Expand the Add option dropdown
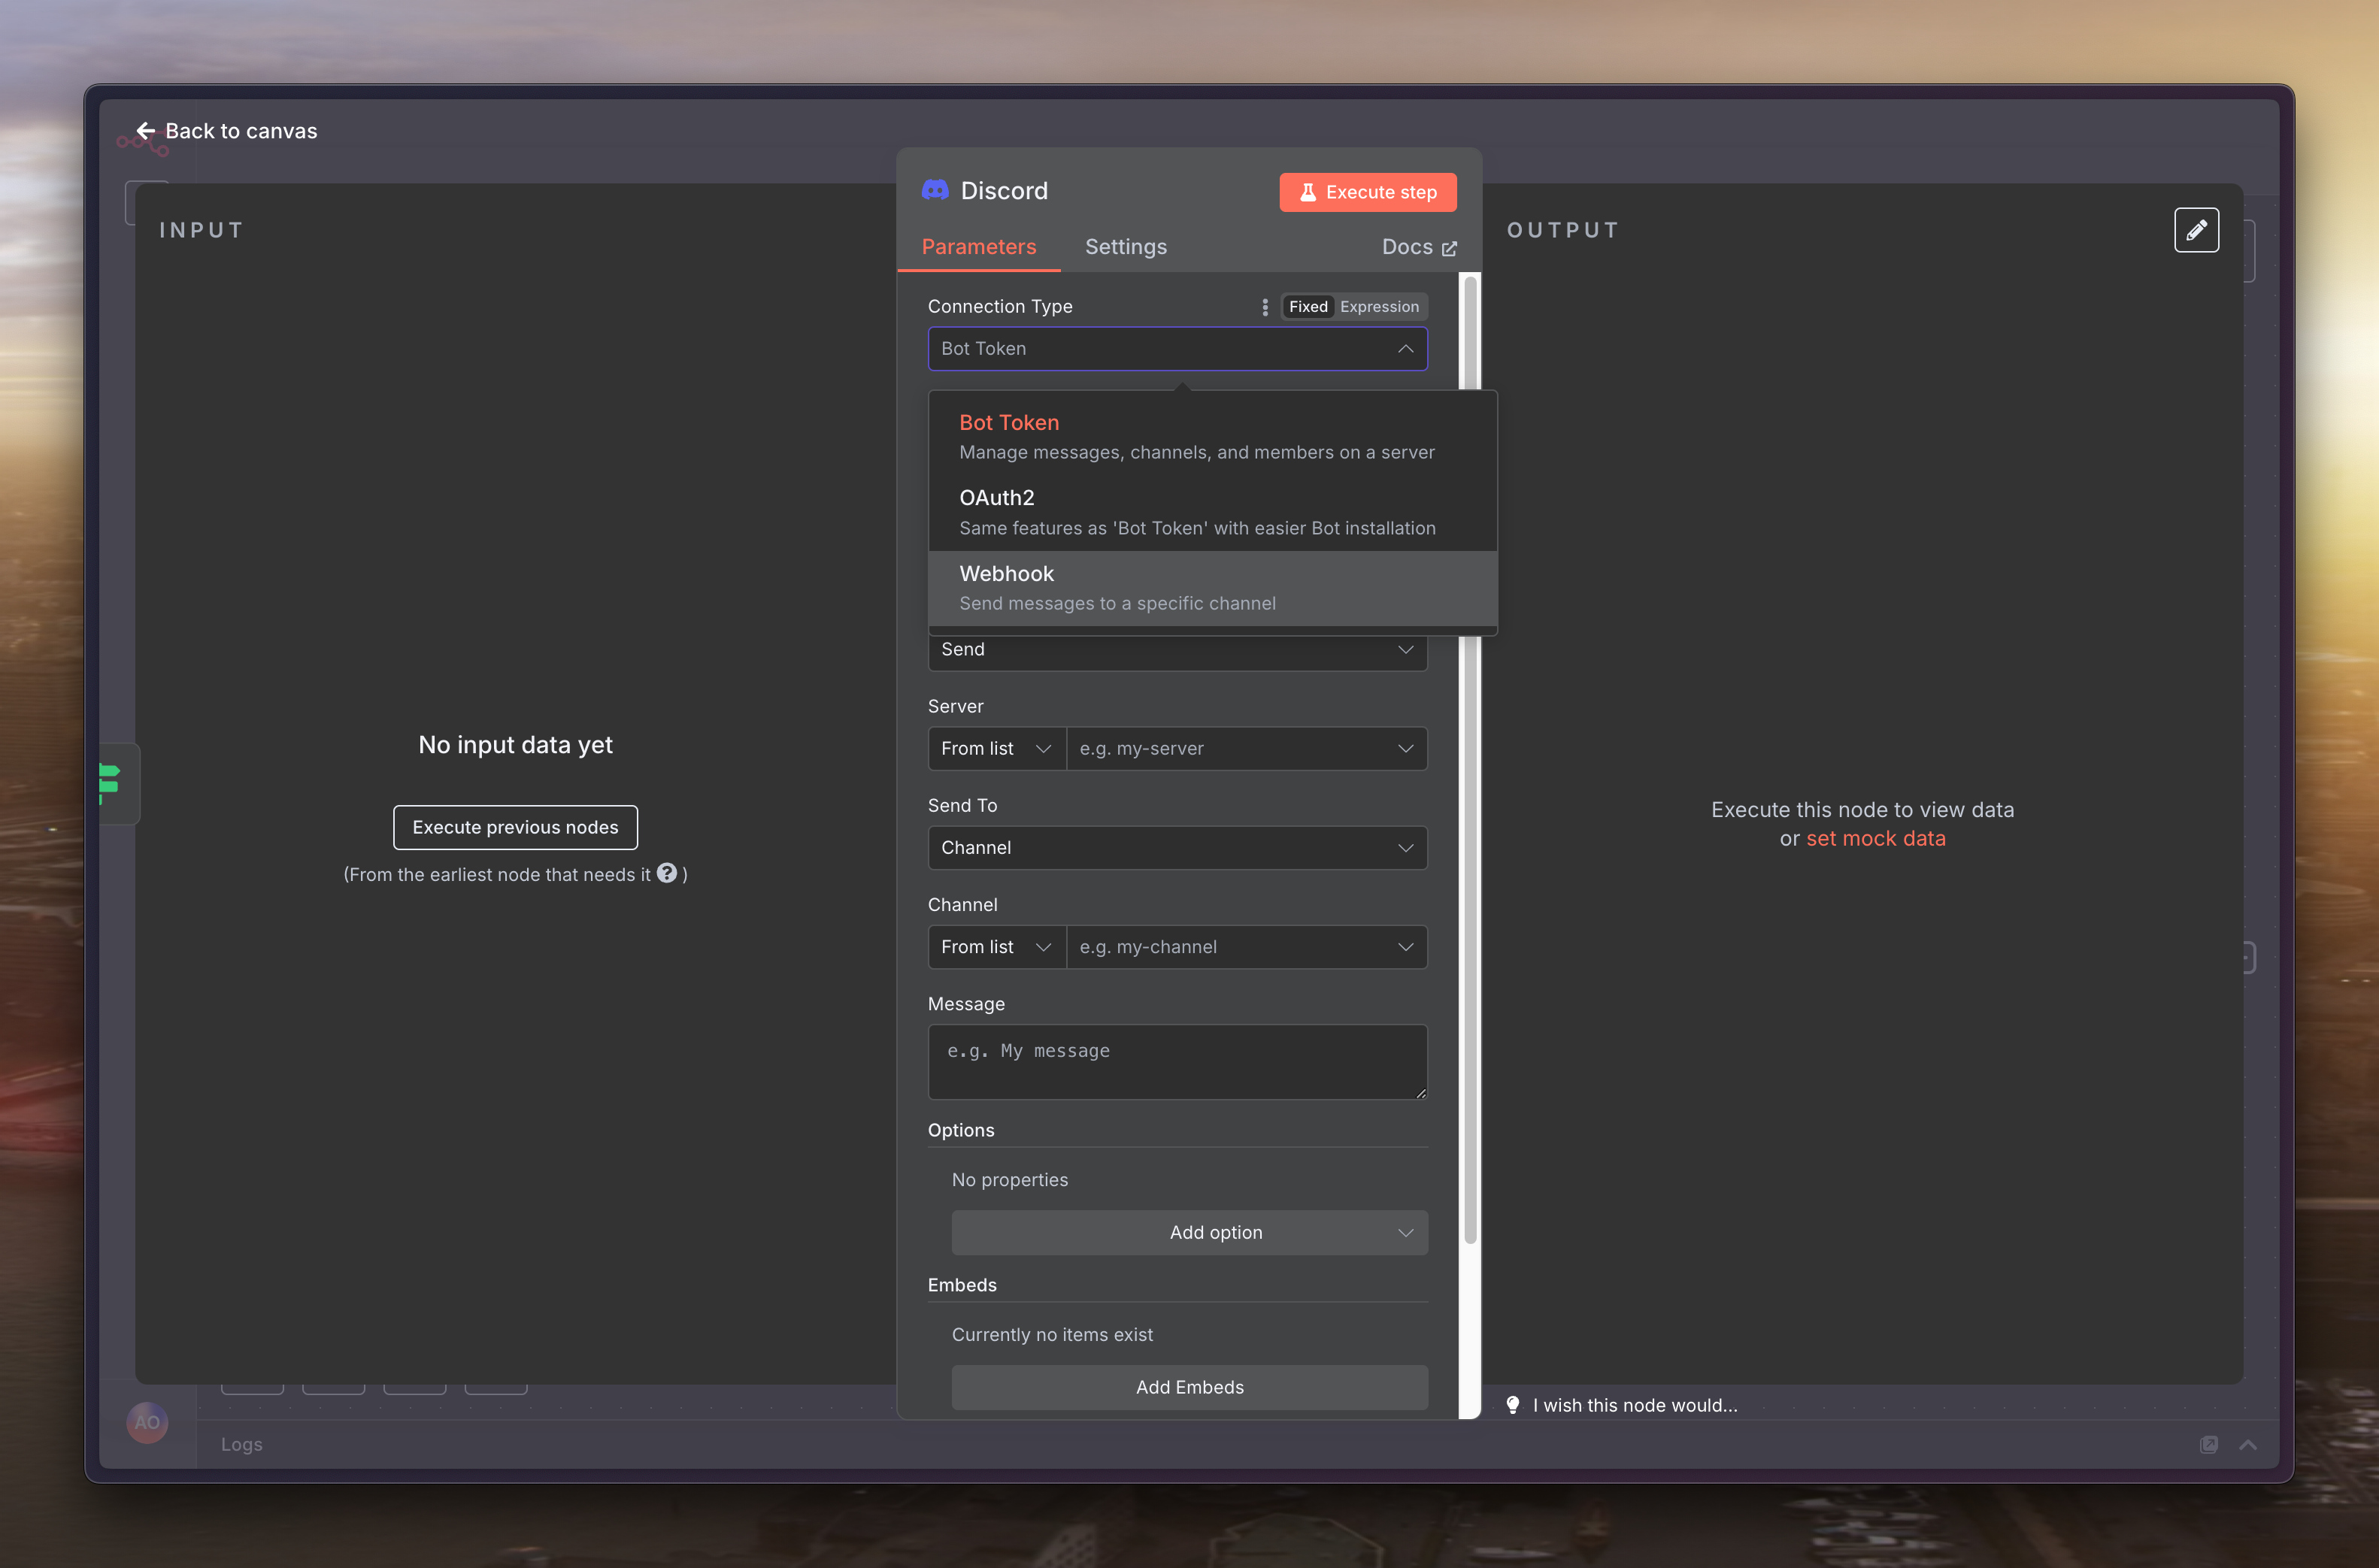2379x1568 pixels. pyautogui.click(x=1189, y=1232)
